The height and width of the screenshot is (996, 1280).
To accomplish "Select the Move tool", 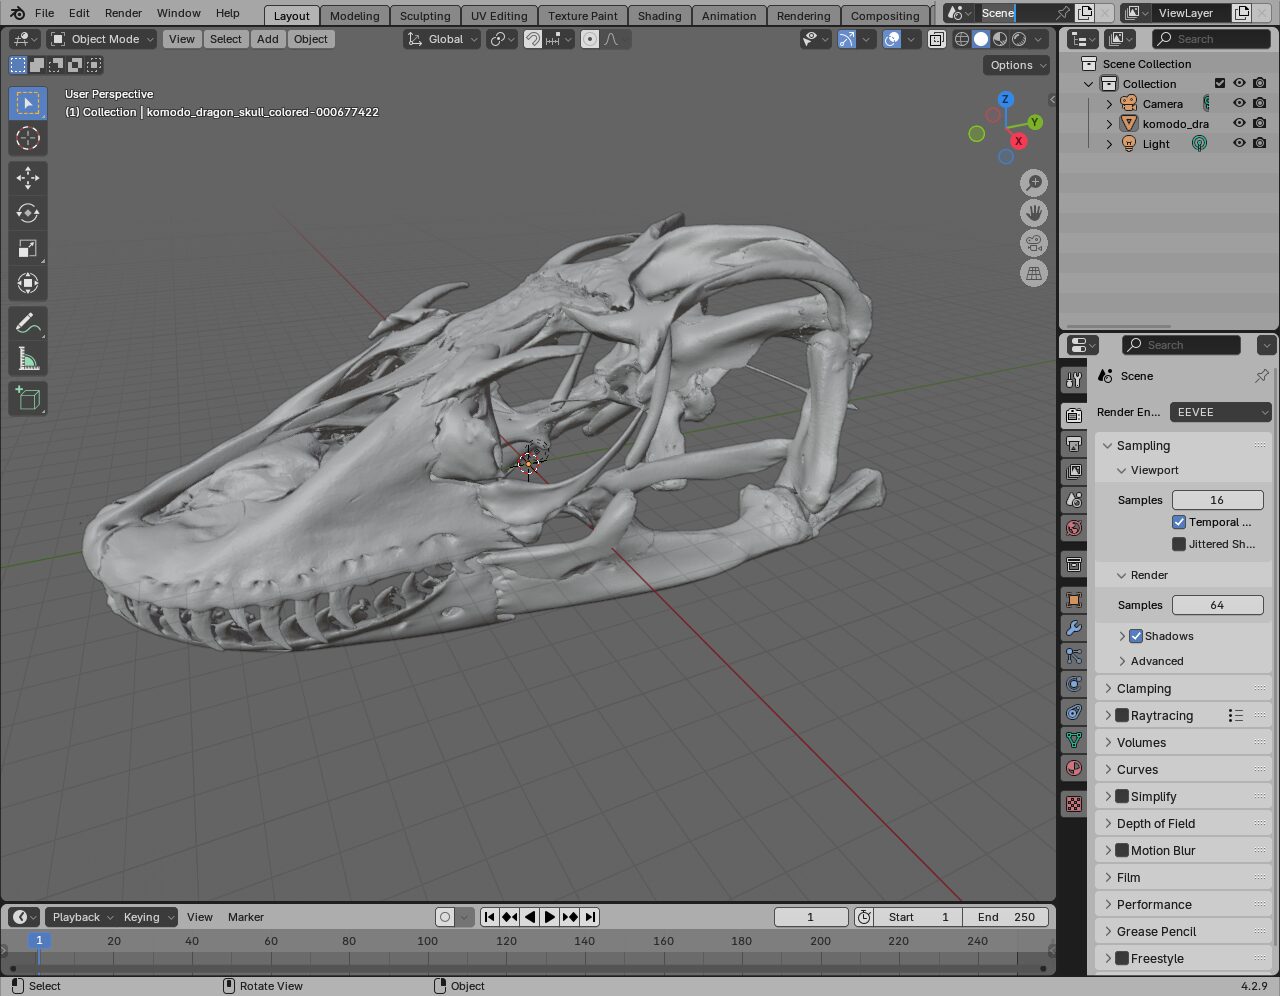I will click(x=28, y=178).
